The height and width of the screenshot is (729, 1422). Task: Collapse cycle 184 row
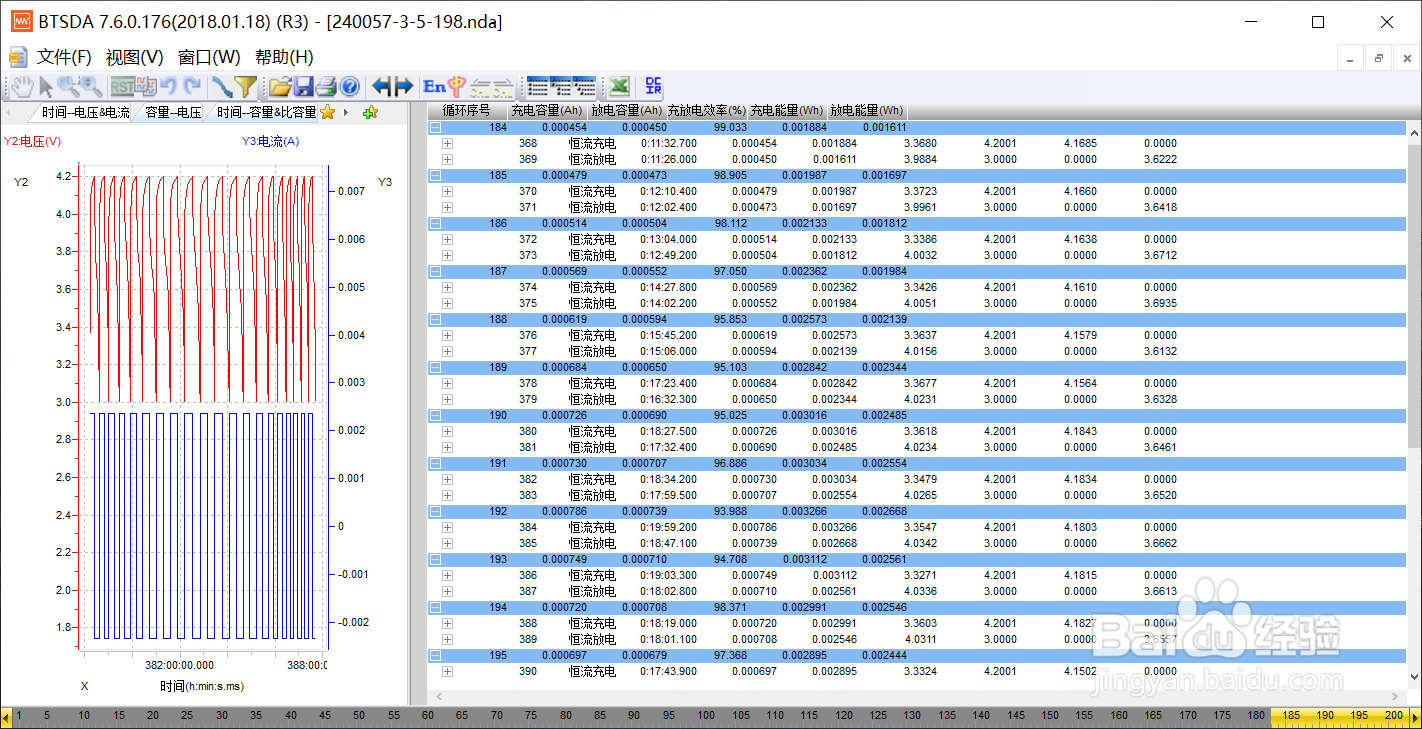435,127
